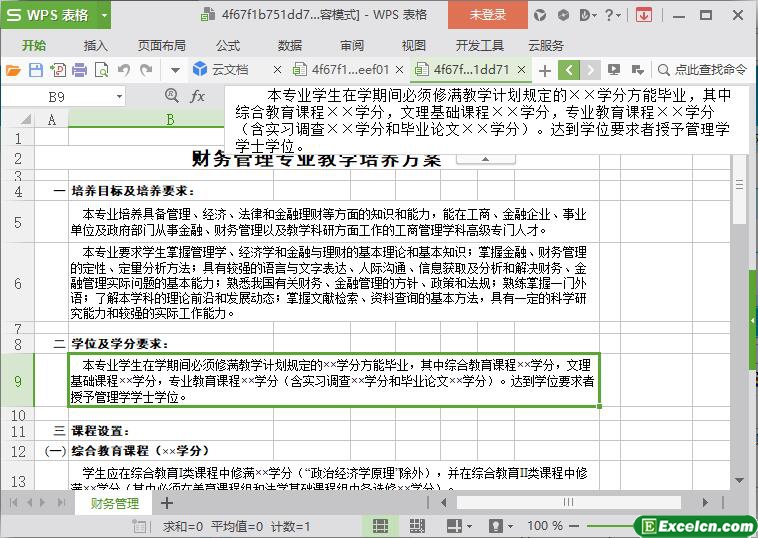Viewport: 758px width, 538px height.
Task: Click the heading 综合教育课程（××学分）
Action: point(141,451)
